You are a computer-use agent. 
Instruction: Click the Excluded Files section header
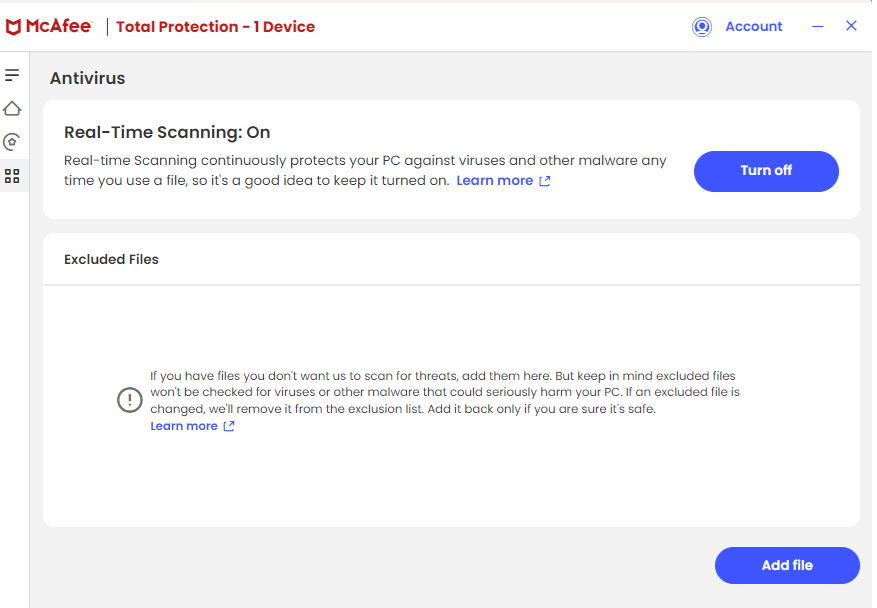click(x=111, y=260)
